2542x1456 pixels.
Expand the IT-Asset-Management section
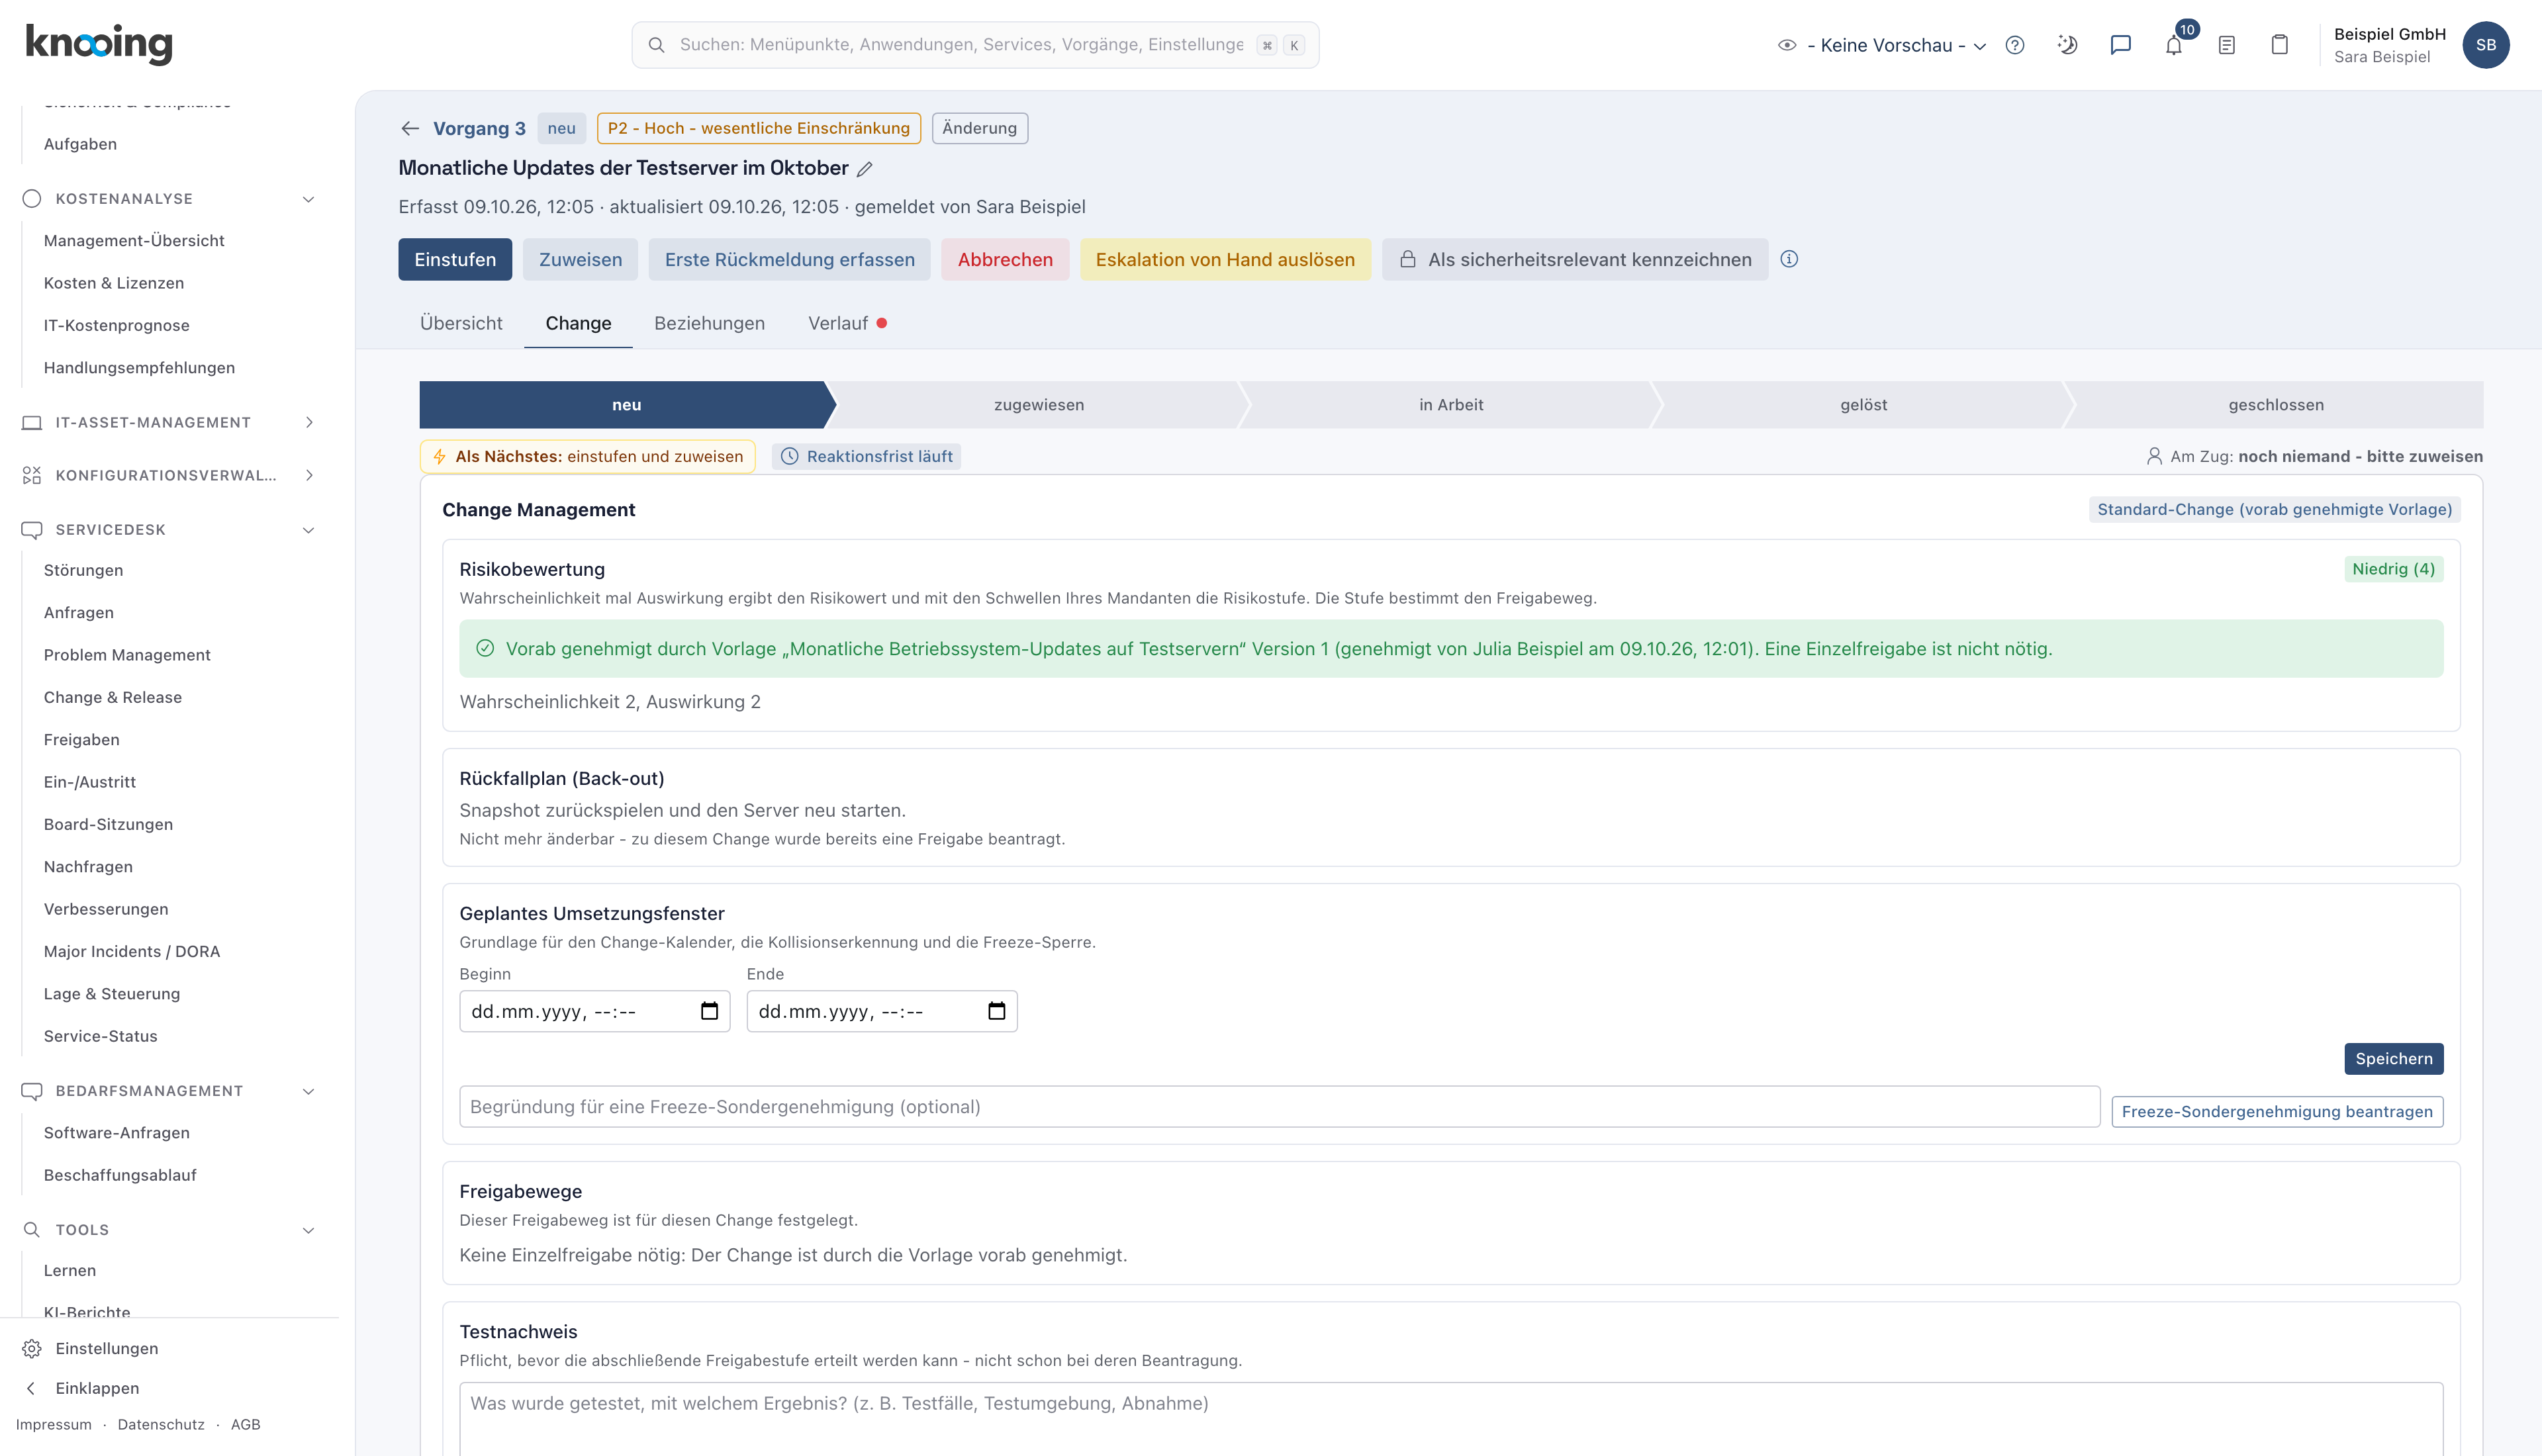(x=309, y=422)
